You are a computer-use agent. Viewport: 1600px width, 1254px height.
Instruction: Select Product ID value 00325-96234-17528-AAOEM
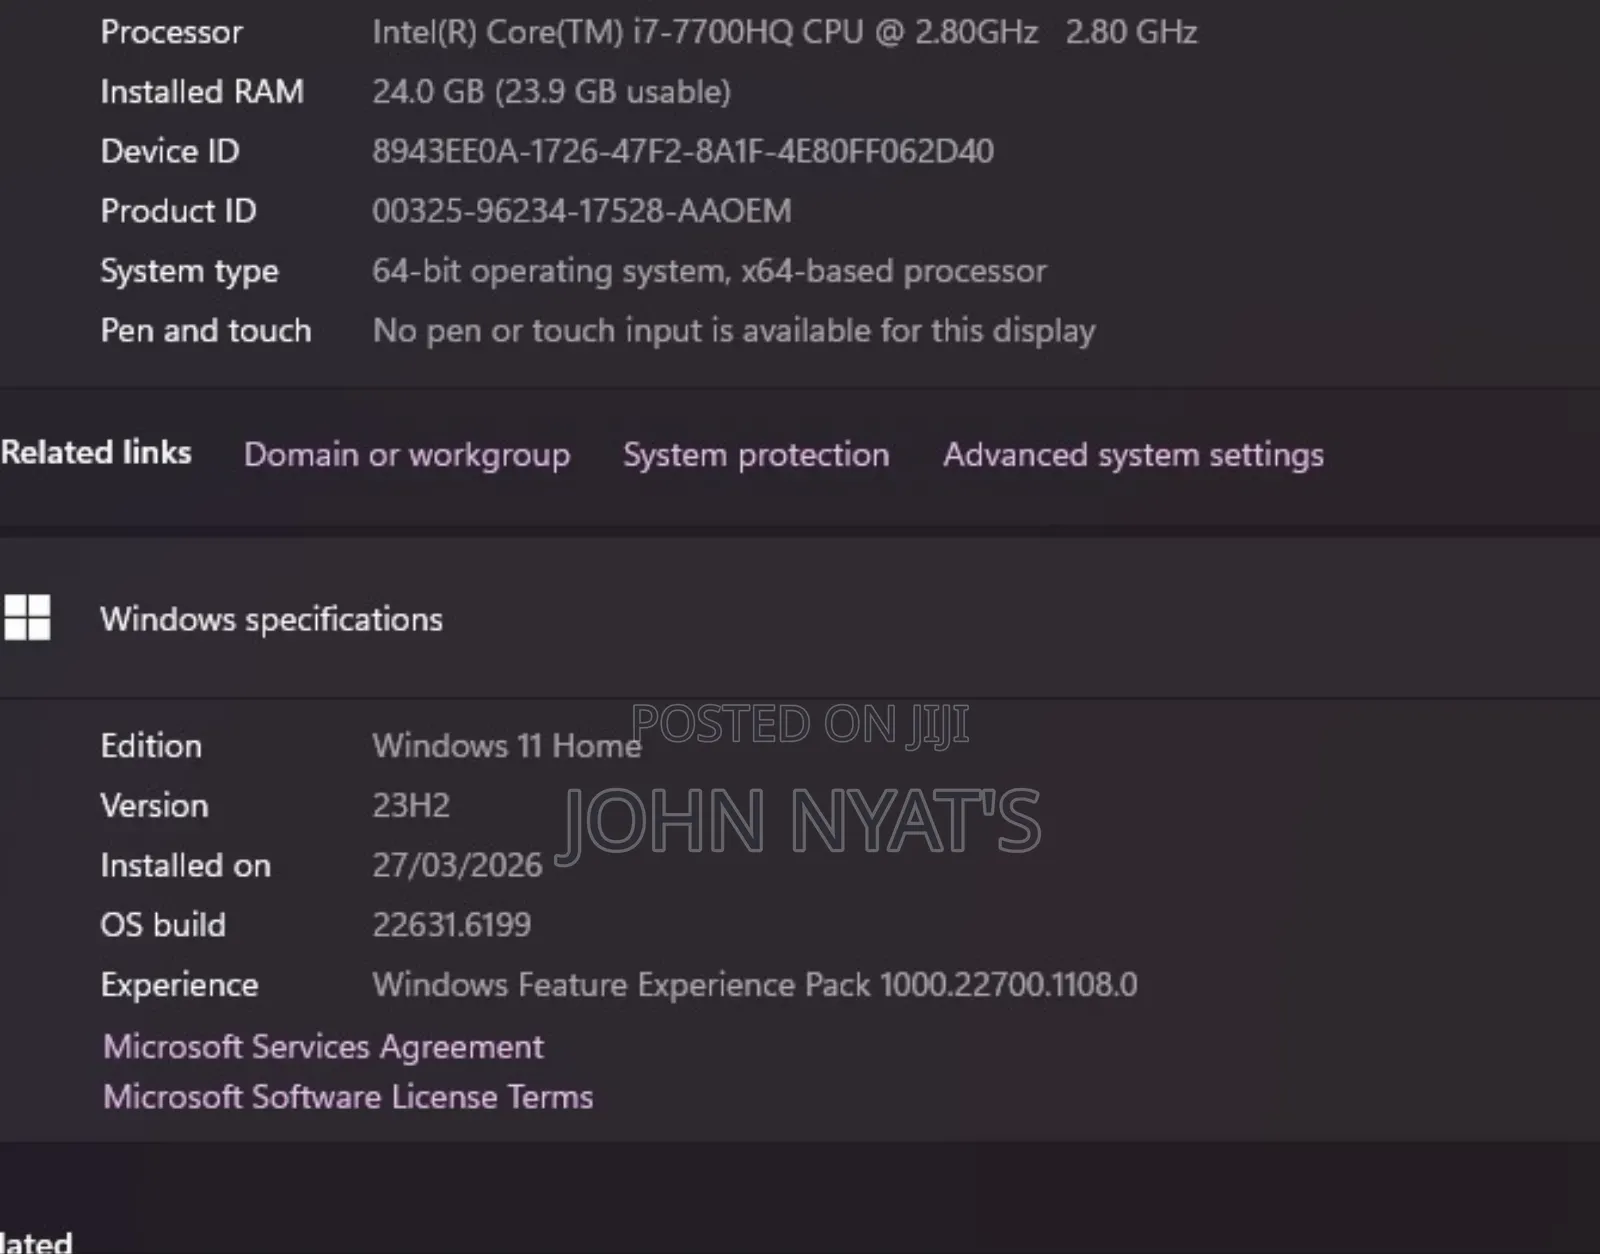[582, 211]
